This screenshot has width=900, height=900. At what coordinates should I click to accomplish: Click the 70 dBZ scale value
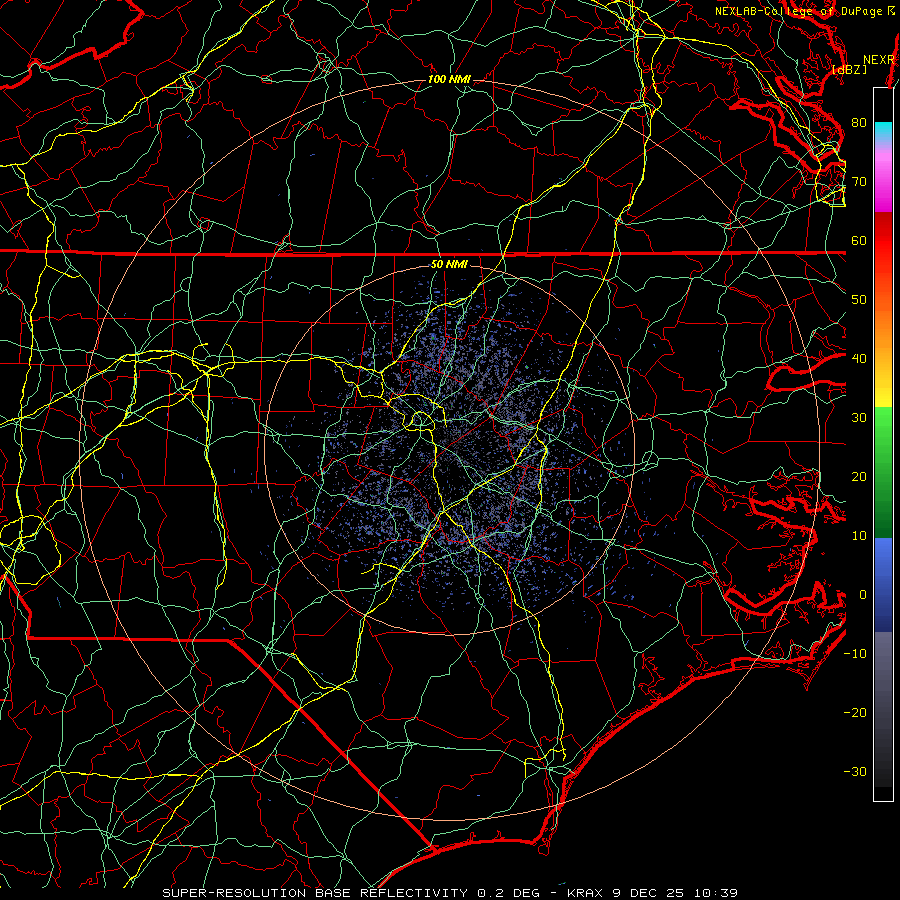pos(859,181)
